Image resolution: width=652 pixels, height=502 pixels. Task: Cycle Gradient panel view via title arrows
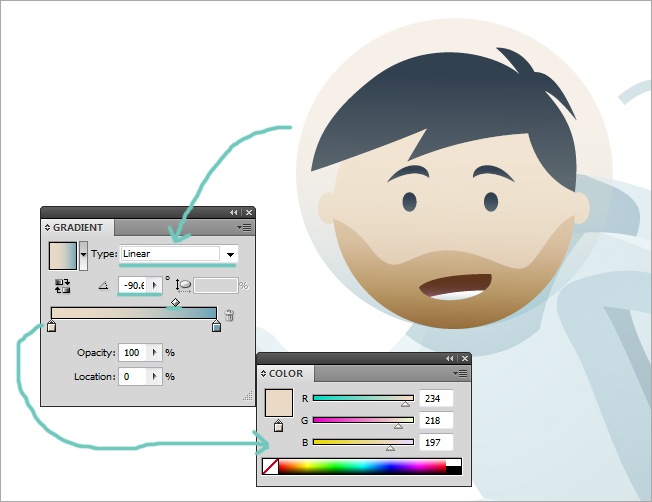tap(47, 228)
